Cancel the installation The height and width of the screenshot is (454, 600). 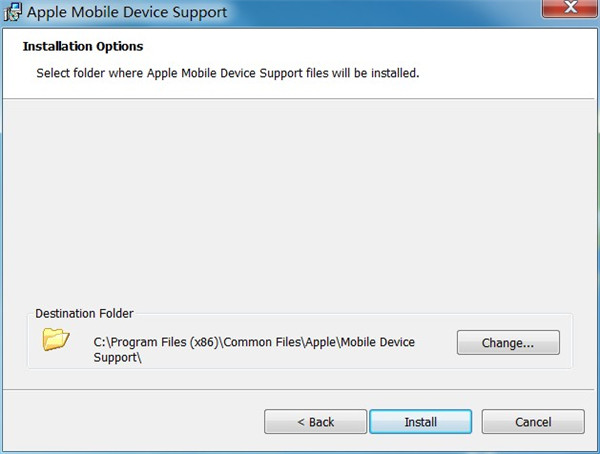click(532, 422)
